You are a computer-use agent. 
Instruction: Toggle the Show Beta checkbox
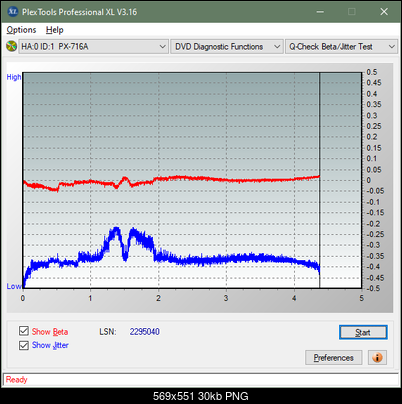(x=24, y=331)
